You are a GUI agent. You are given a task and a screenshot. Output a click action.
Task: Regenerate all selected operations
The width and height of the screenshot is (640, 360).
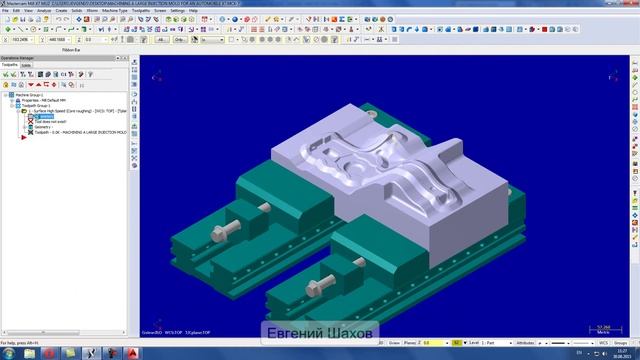tap(23, 75)
